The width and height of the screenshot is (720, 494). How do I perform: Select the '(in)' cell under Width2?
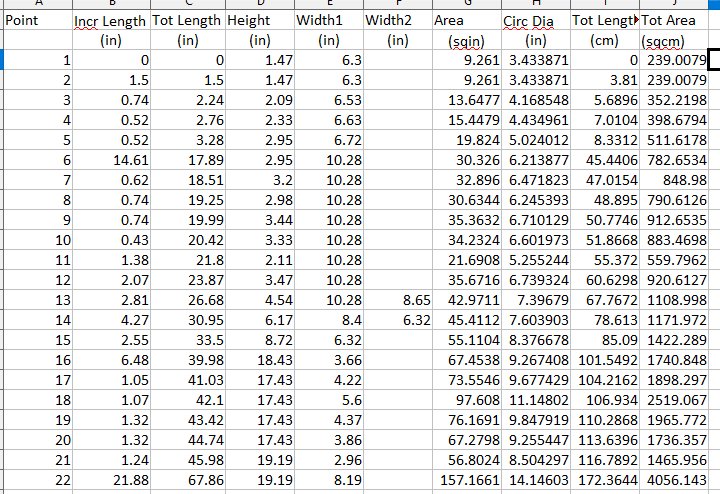[398, 40]
